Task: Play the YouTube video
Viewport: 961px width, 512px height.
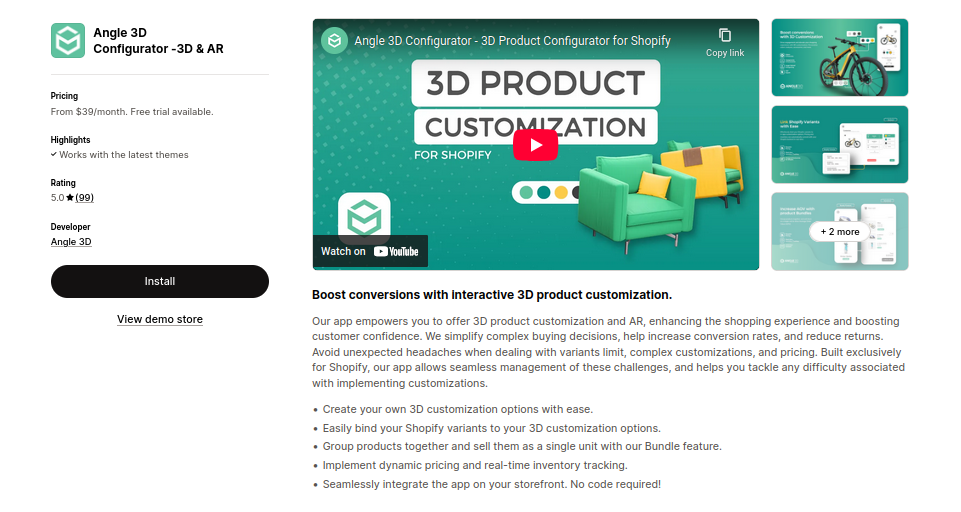Action: [535, 145]
